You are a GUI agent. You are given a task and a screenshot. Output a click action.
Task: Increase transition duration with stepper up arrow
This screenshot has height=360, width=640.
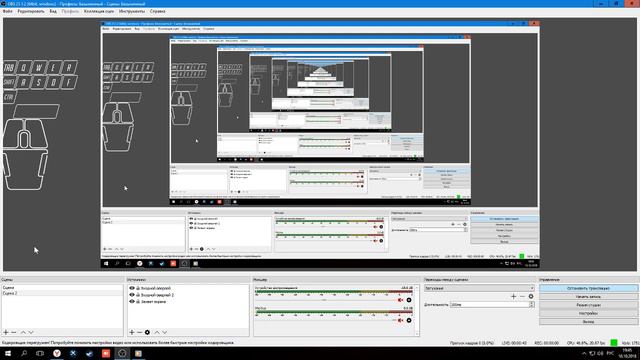pyautogui.click(x=531, y=303)
